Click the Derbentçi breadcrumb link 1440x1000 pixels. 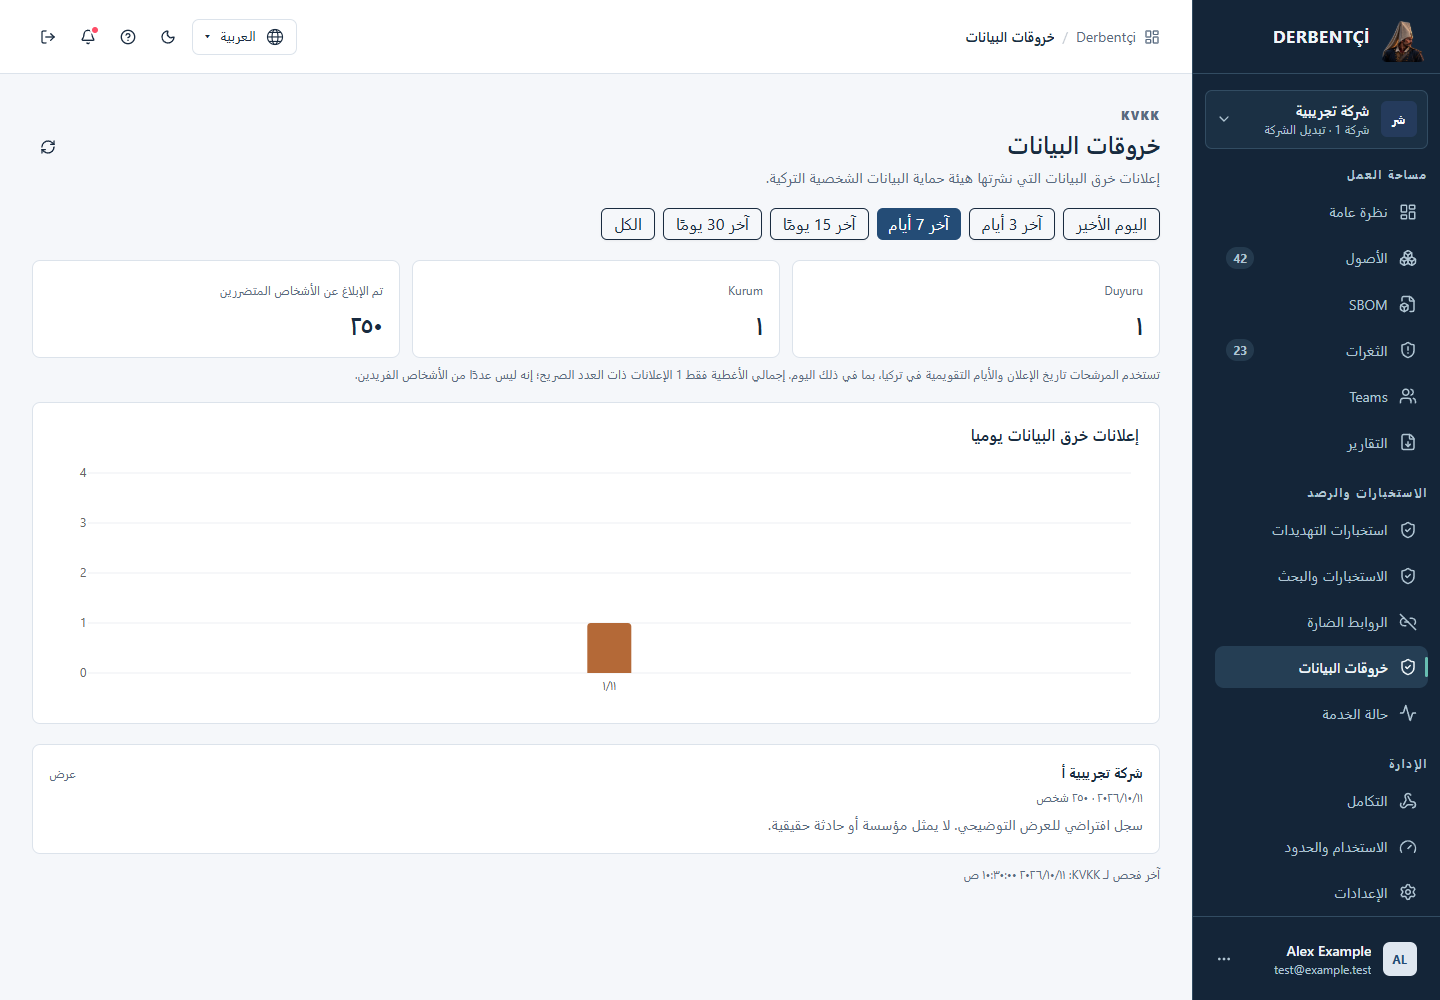click(x=1106, y=37)
